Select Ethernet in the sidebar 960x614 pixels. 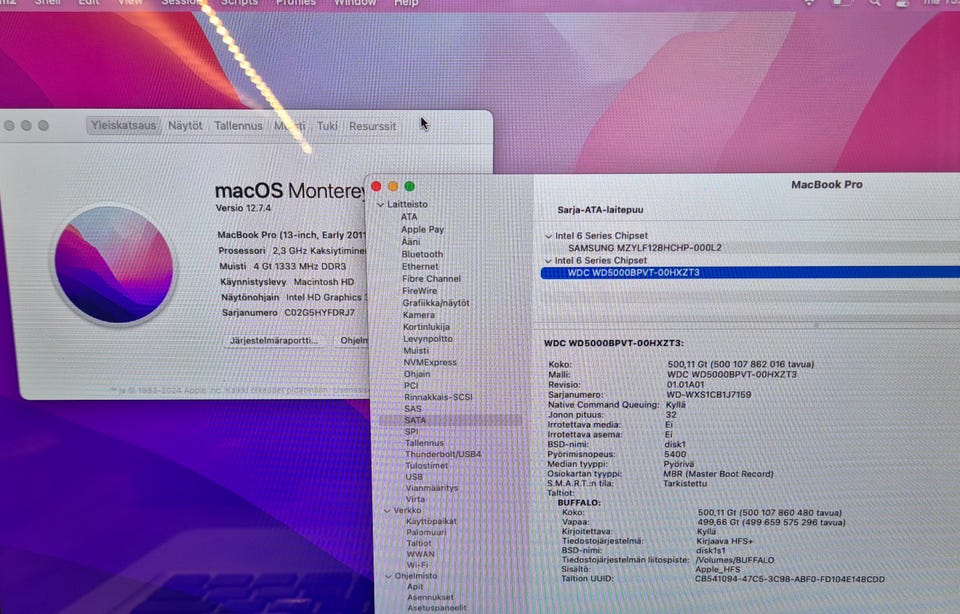click(420, 266)
